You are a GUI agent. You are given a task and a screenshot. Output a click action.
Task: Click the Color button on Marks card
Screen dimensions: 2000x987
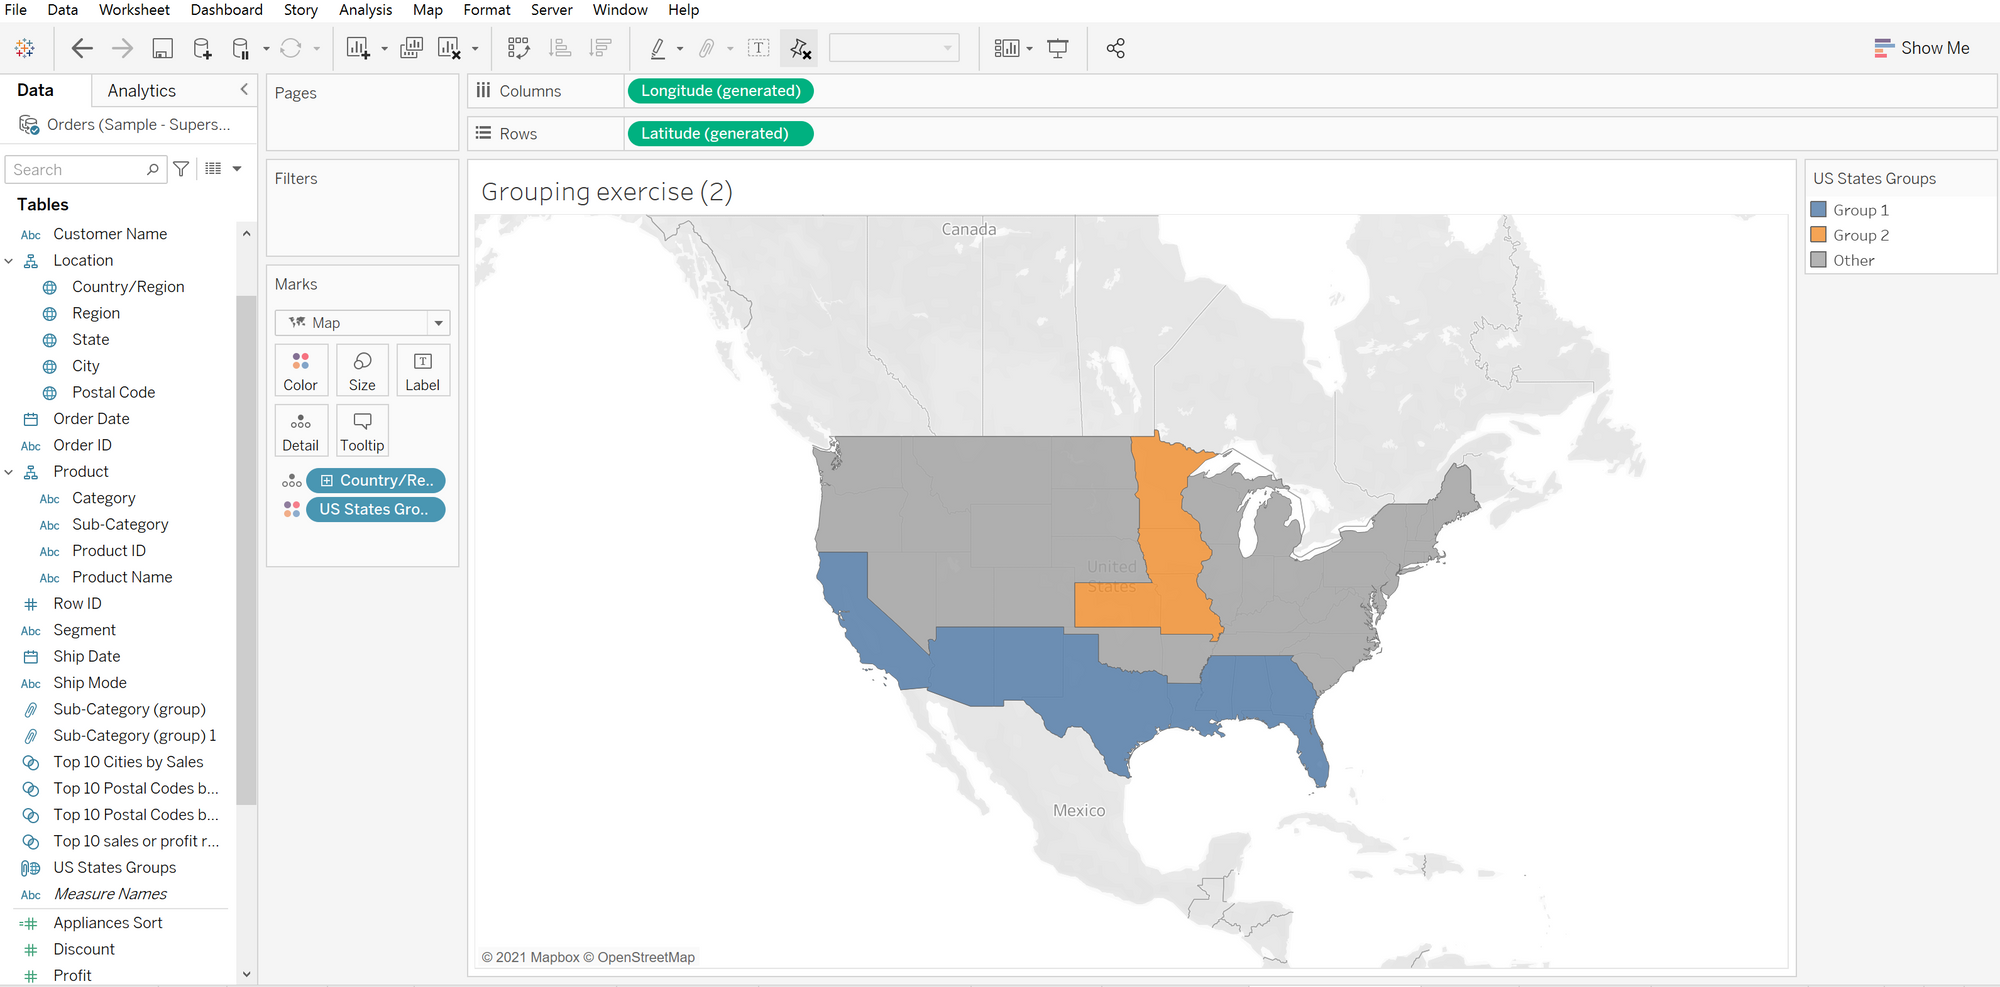coord(300,371)
